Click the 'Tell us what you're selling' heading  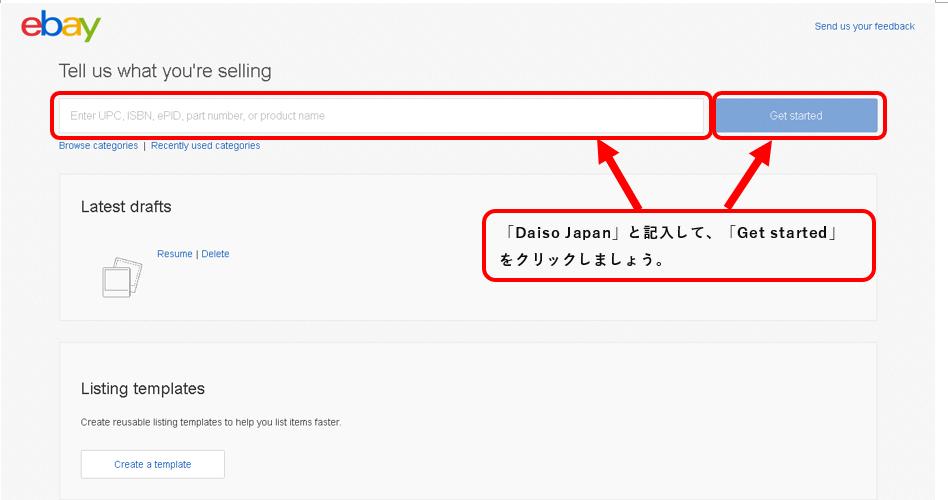click(165, 71)
